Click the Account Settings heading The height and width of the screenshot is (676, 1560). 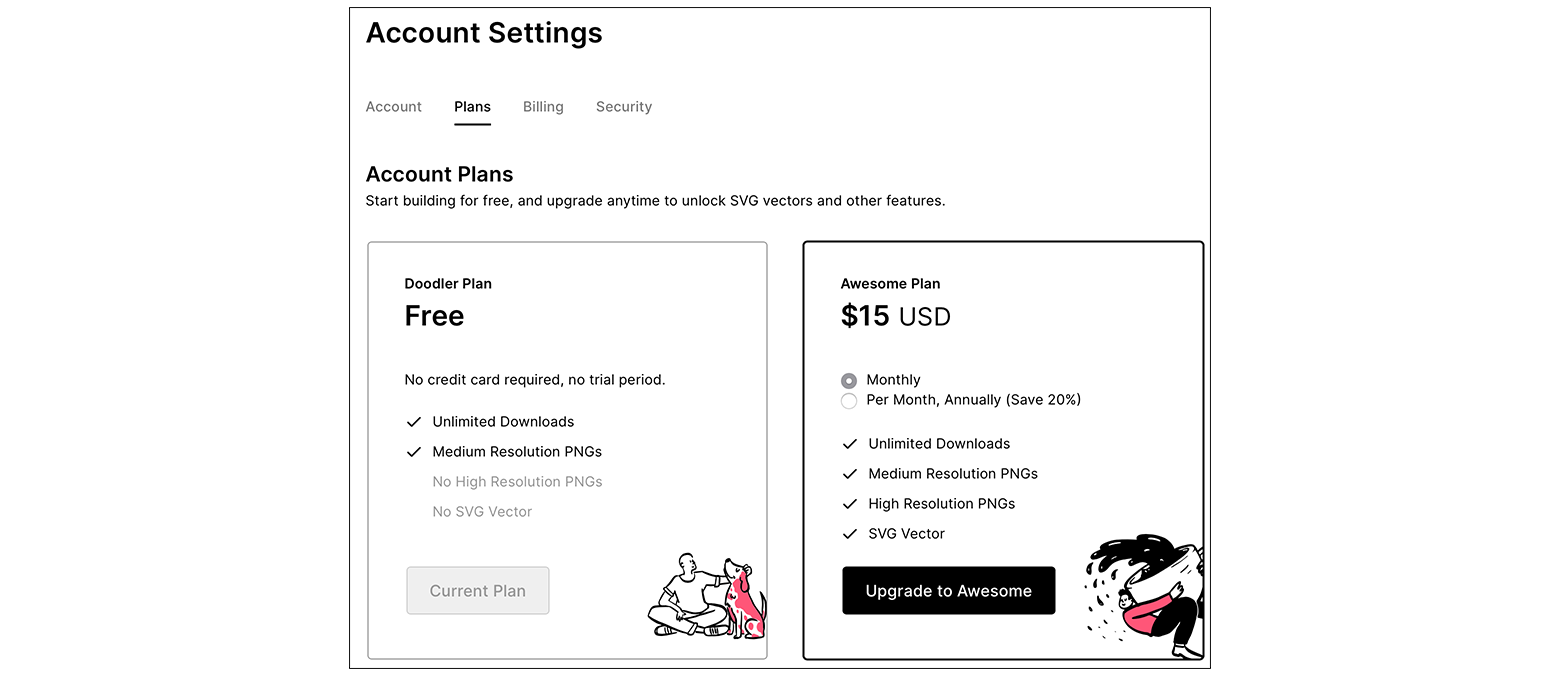(484, 33)
